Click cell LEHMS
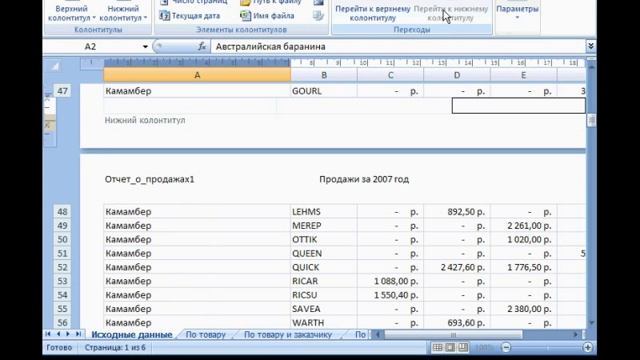The width and height of the screenshot is (640, 360). tap(324, 211)
